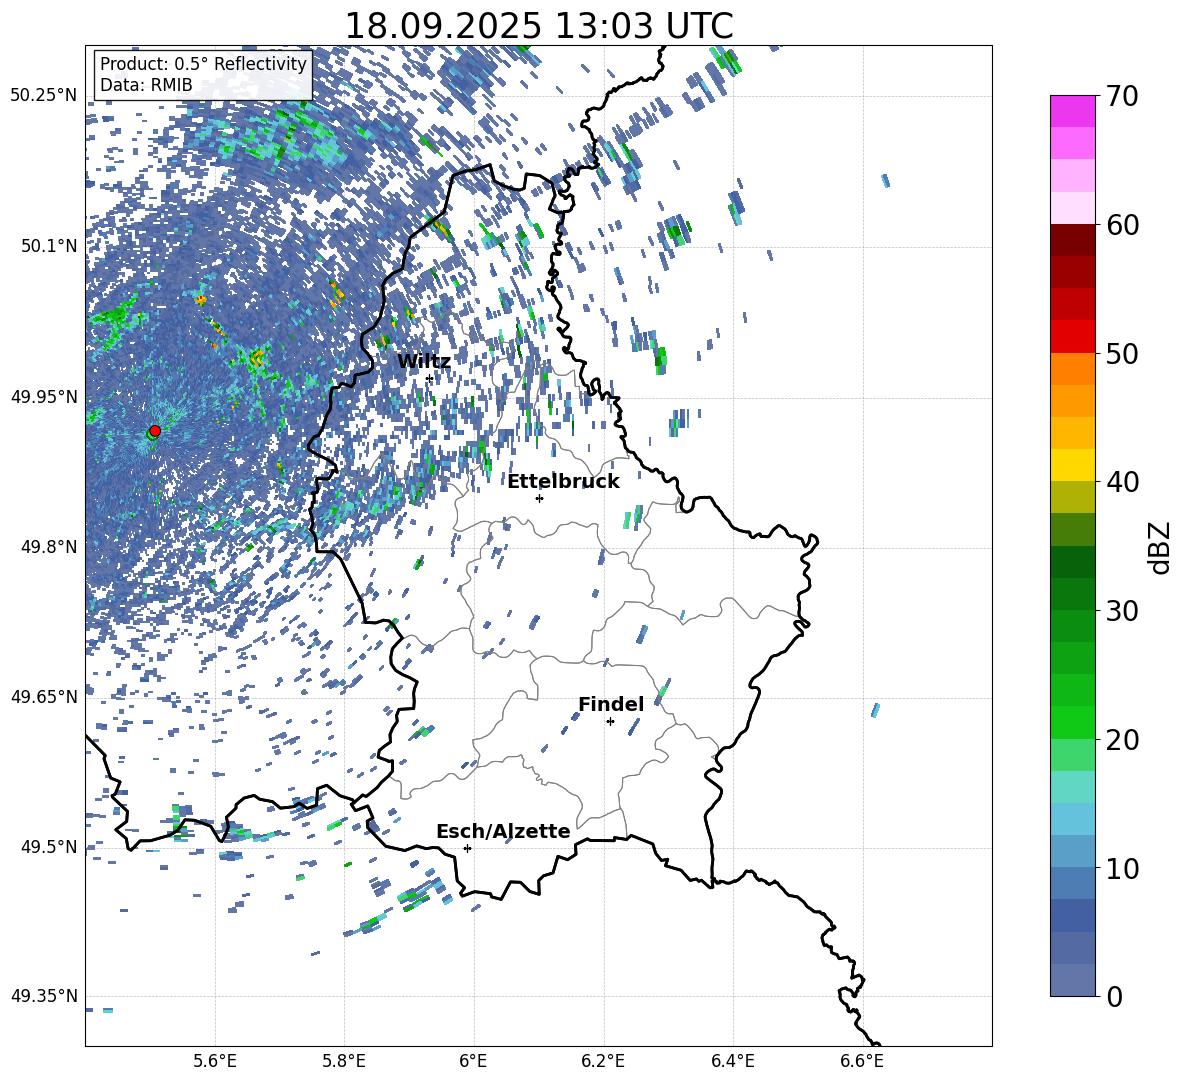
Task: Click the 49.8°N latitude label
Action: coord(49,547)
